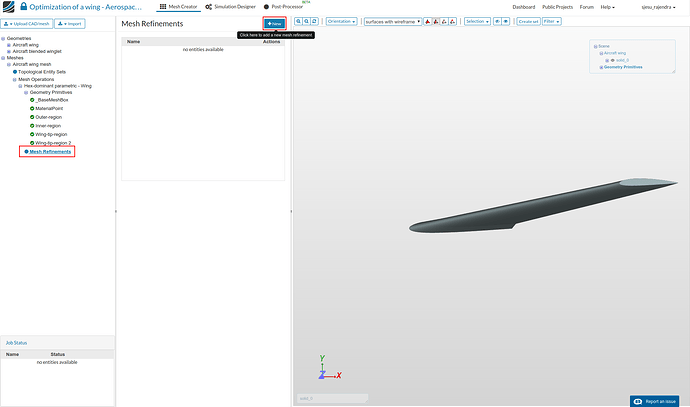The height and width of the screenshot is (407, 690).
Task: Go to the Dashboard
Action: point(524,7)
